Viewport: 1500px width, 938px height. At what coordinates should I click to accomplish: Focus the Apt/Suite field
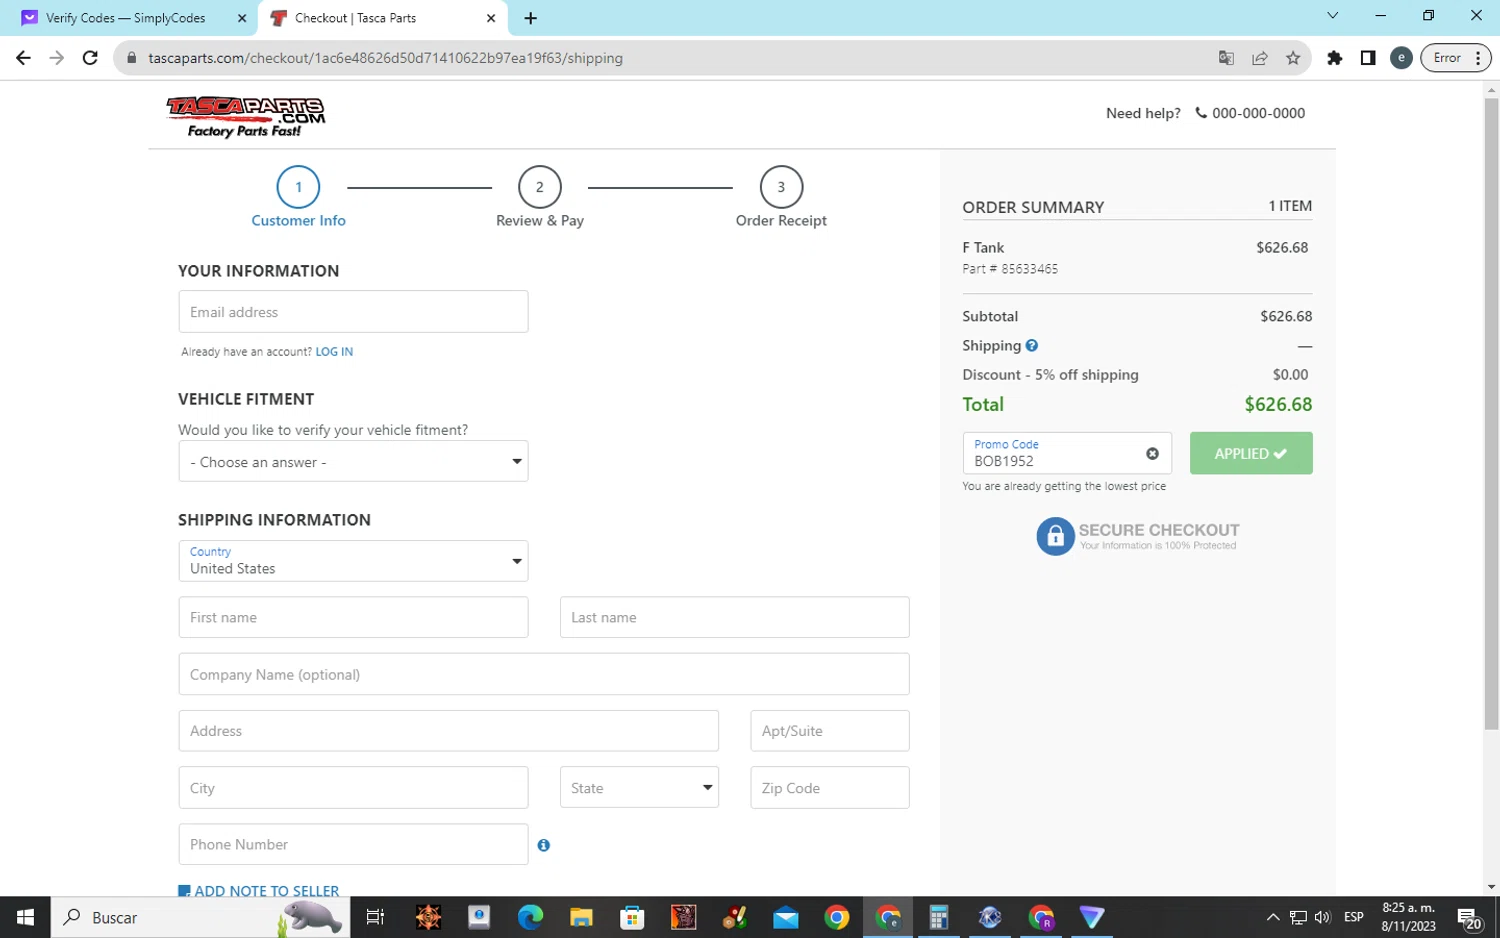[829, 731]
